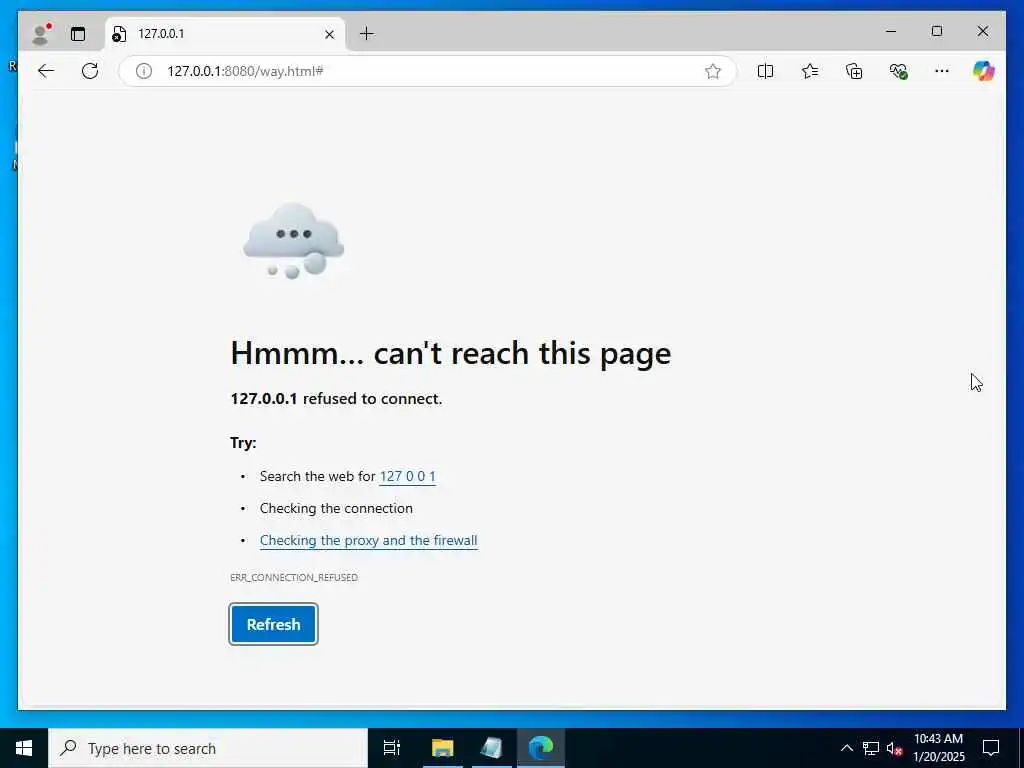Screen dimensions: 1024x768
Task: Go back using the back arrow
Action: [x=46, y=71]
